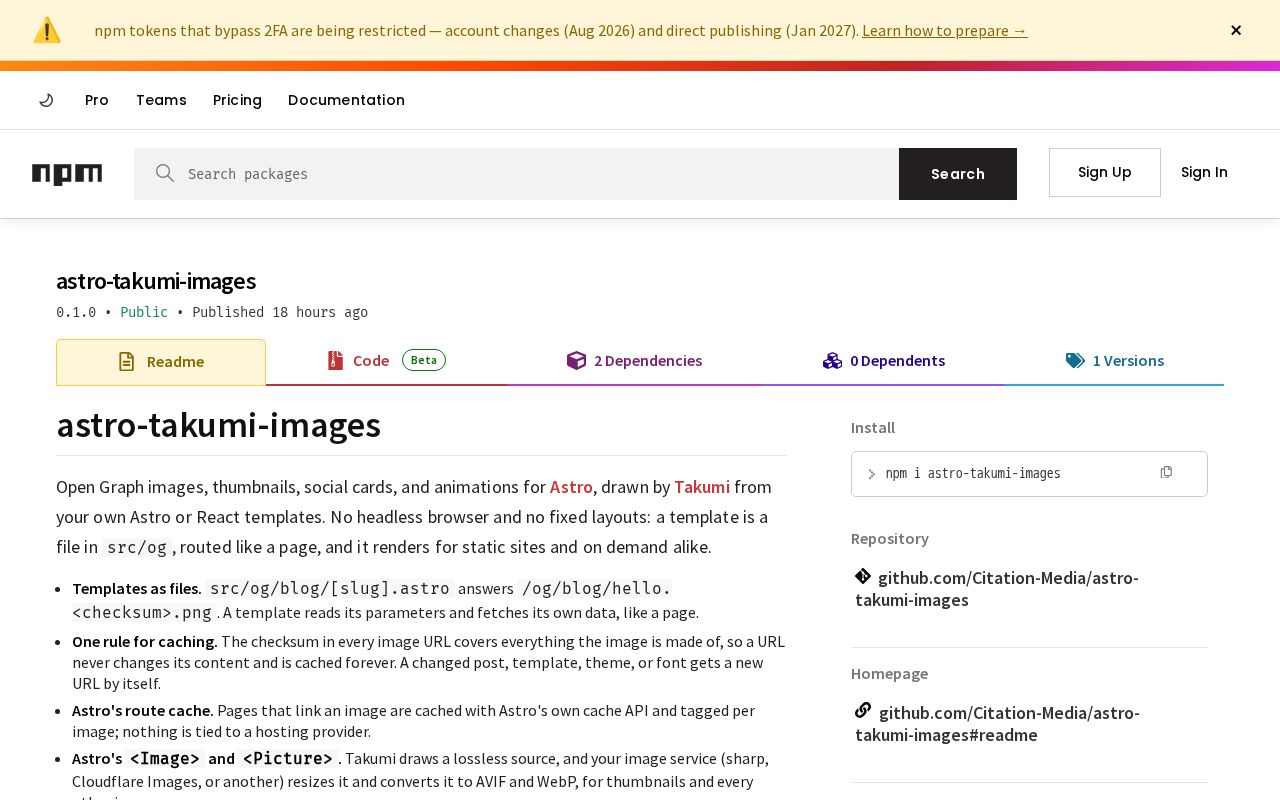Dismiss the 2FA warning banner
The height and width of the screenshot is (800, 1280).
(x=1236, y=30)
